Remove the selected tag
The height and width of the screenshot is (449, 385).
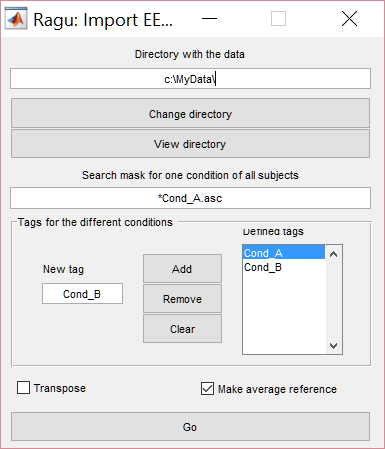182,299
